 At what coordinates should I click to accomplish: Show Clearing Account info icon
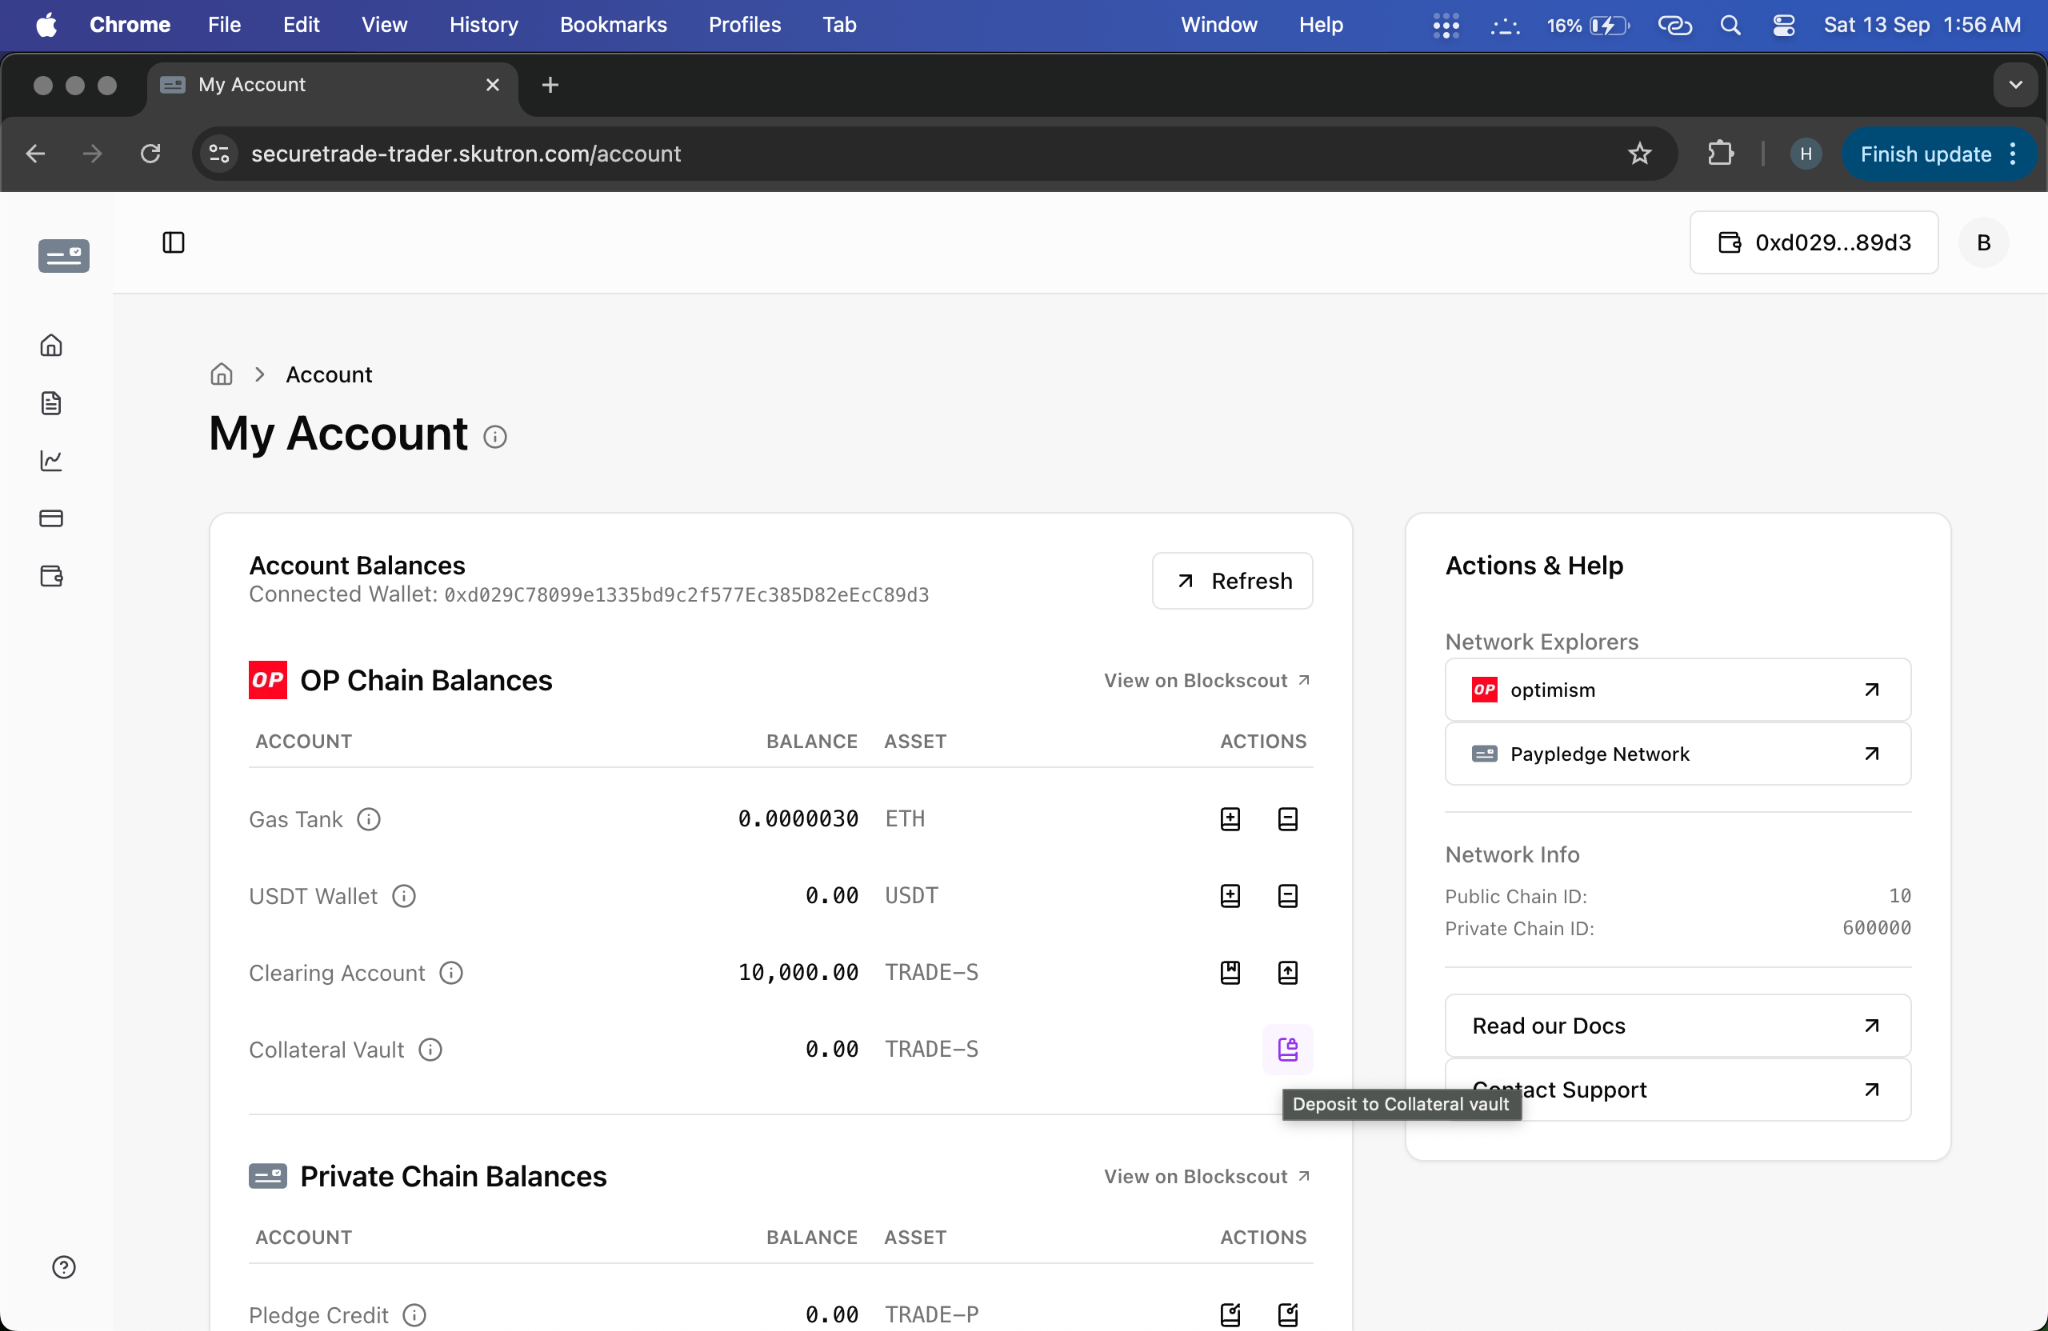451,973
